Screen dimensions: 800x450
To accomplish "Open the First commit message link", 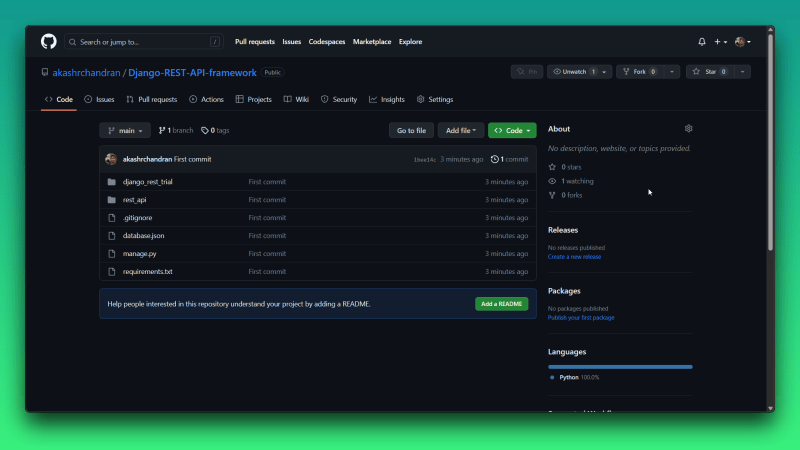I will (x=192, y=159).
